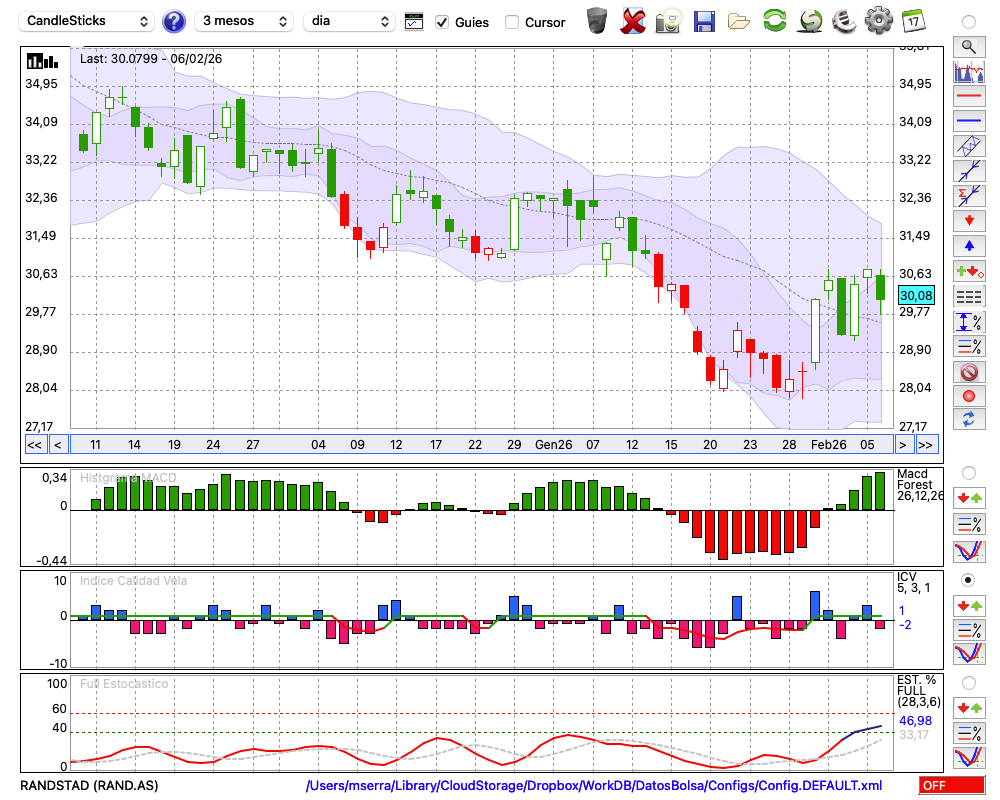Select the red horizontal line tool
Screen dimensions: 1000x800
[x=969, y=96]
